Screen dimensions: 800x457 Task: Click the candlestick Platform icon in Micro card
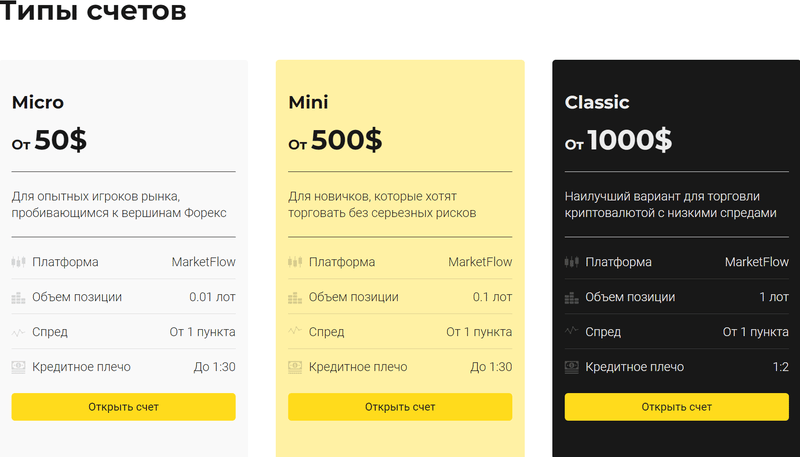(x=18, y=262)
